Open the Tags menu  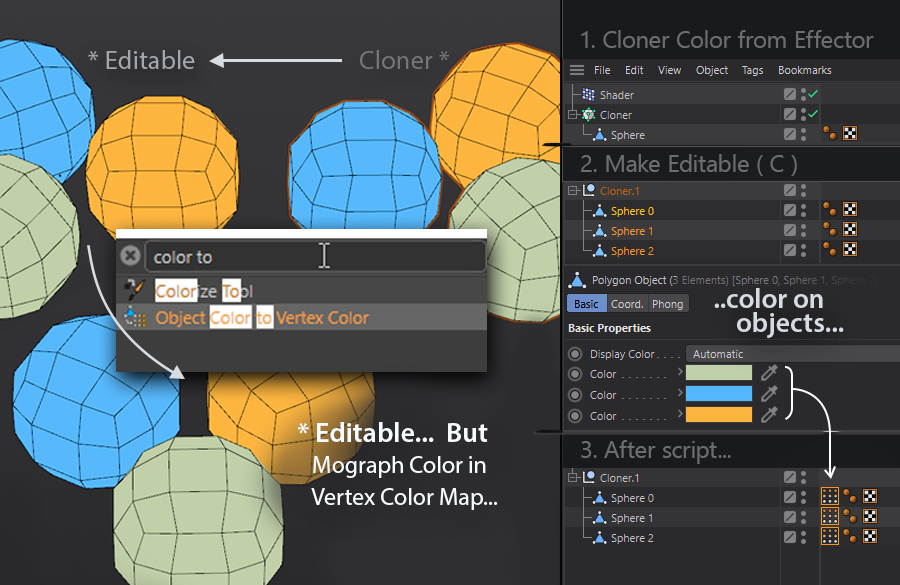click(x=752, y=70)
